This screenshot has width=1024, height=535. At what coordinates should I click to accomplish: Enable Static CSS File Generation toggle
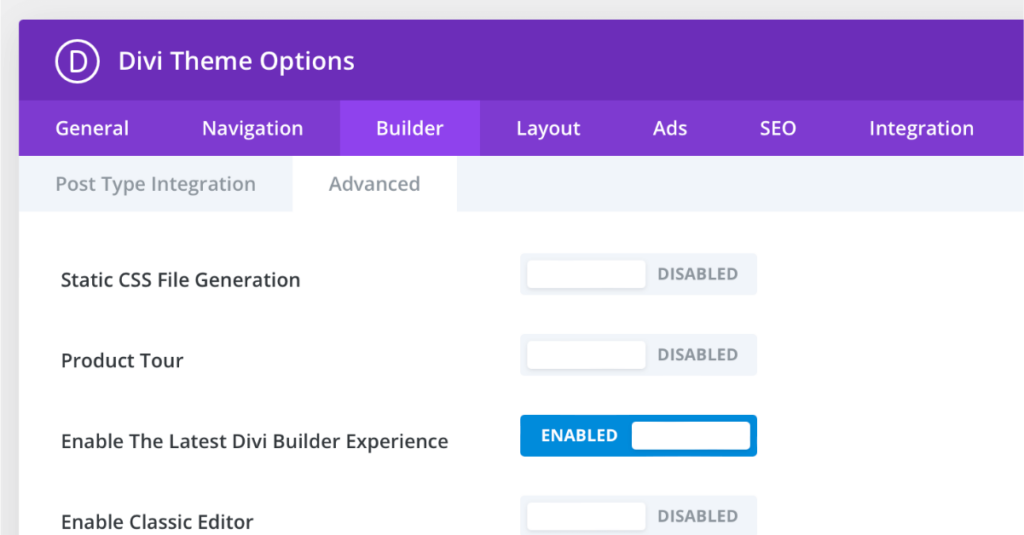point(638,274)
